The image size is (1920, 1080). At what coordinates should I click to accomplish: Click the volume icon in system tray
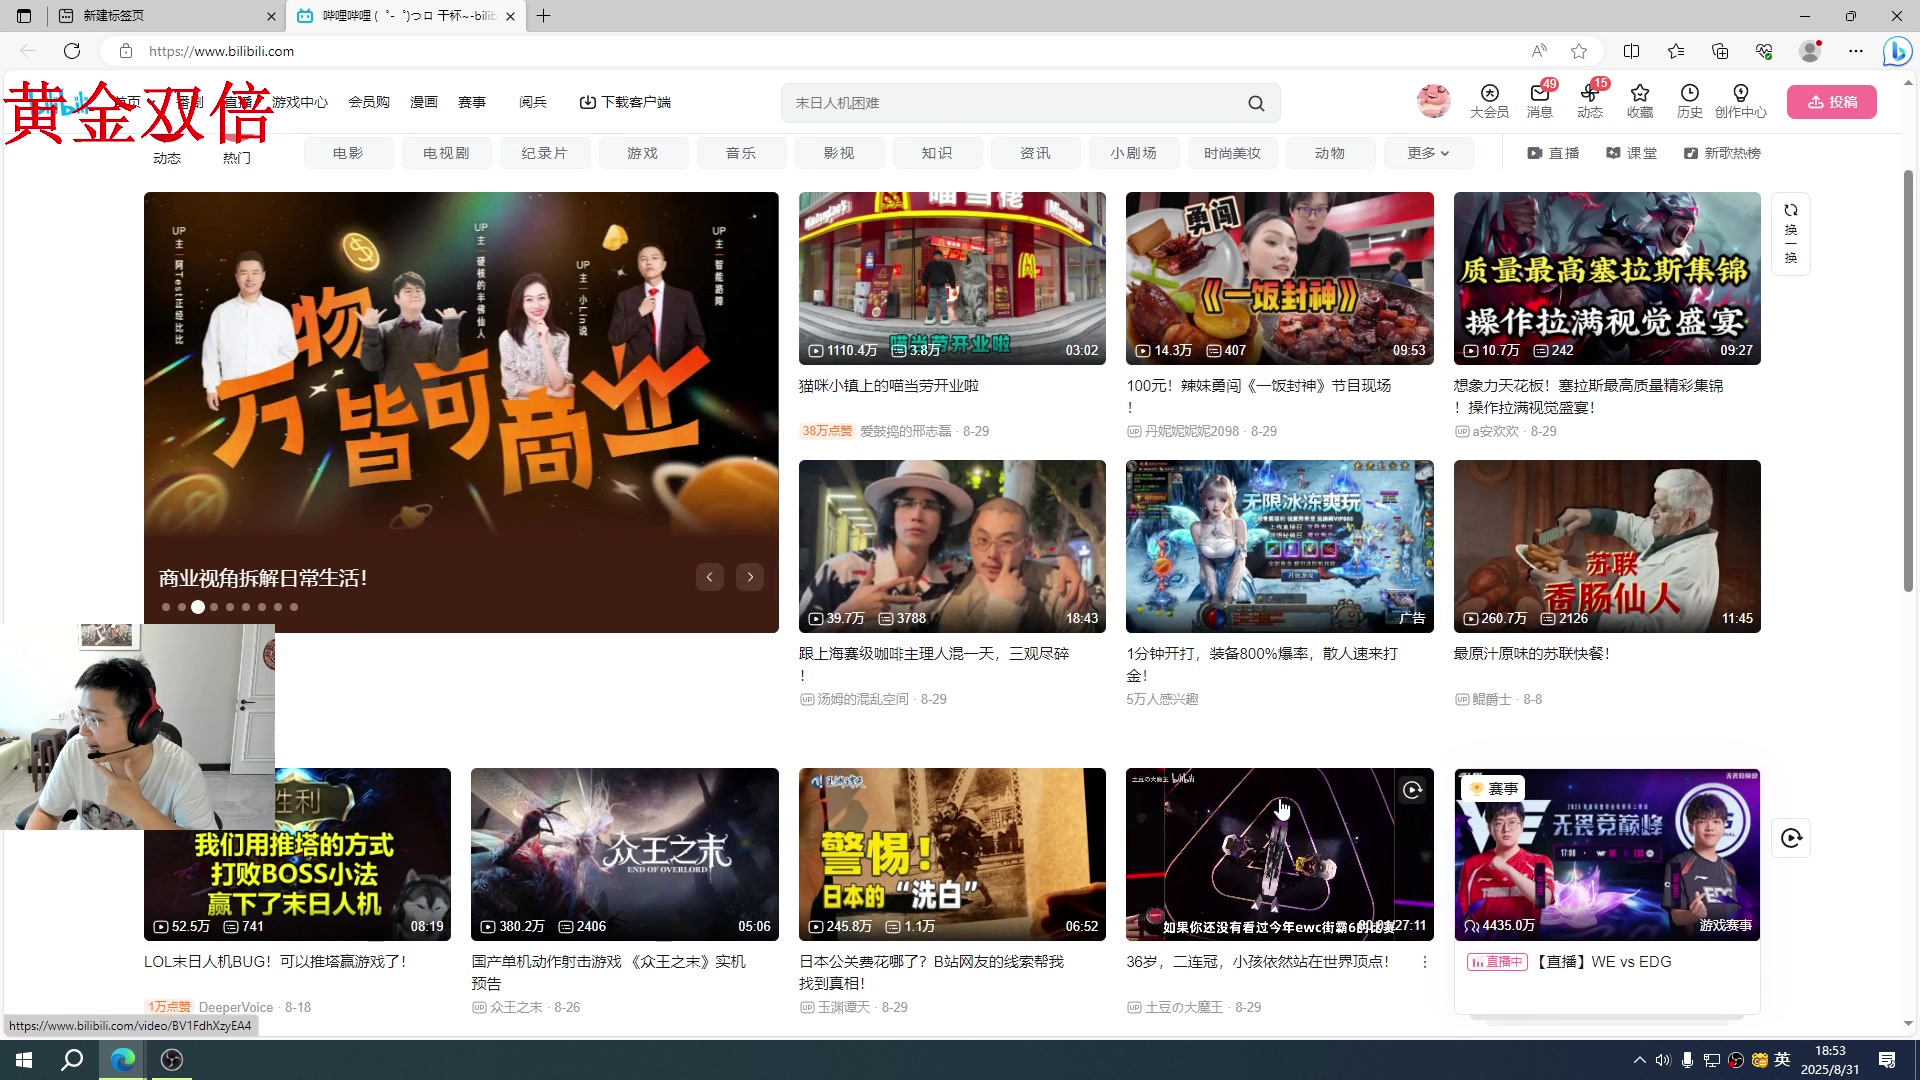tap(1662, 1060)
